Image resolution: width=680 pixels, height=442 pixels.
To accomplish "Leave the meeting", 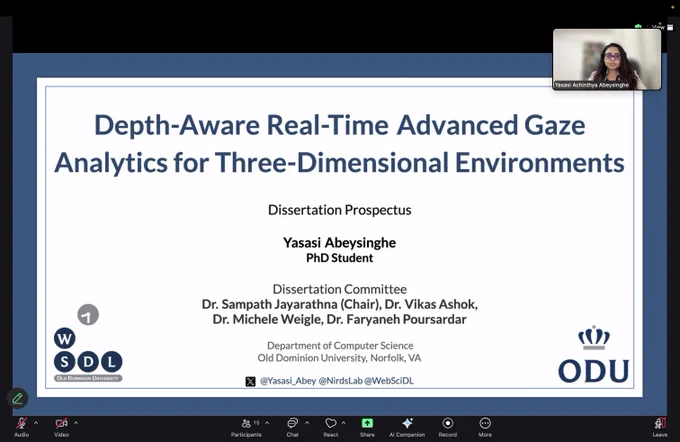I will pos(660,427).
